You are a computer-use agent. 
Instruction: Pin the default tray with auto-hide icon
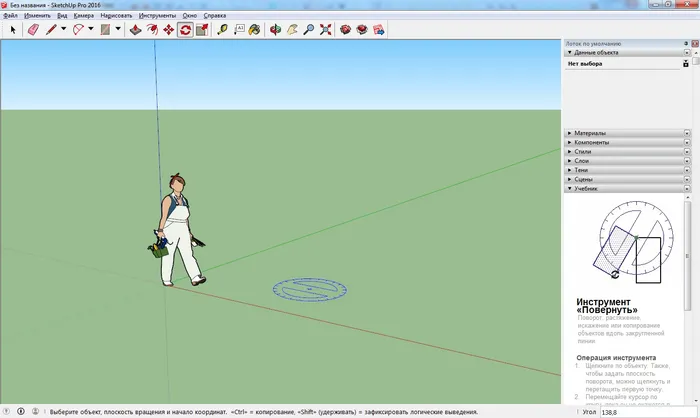[686, 44]
